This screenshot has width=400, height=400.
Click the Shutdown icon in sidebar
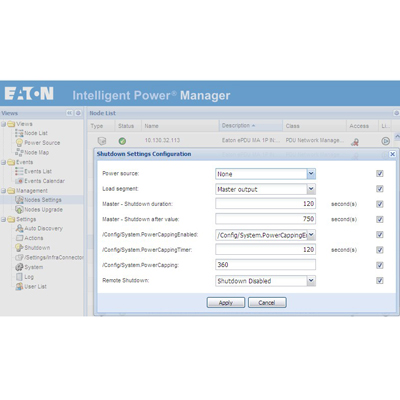[x=19, y=248]
